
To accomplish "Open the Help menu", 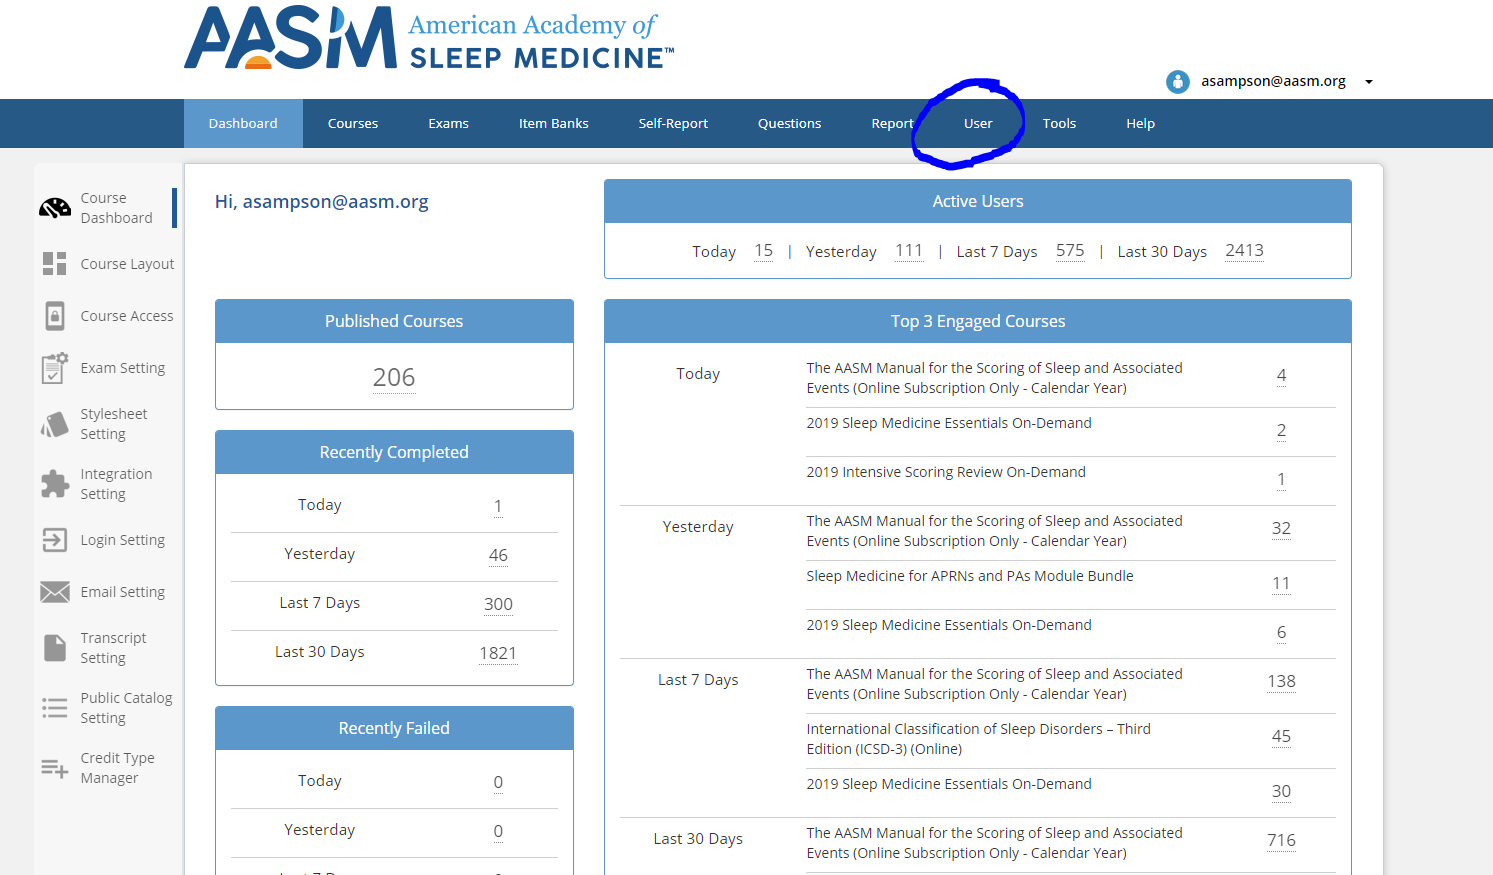I will (1141, 124).
